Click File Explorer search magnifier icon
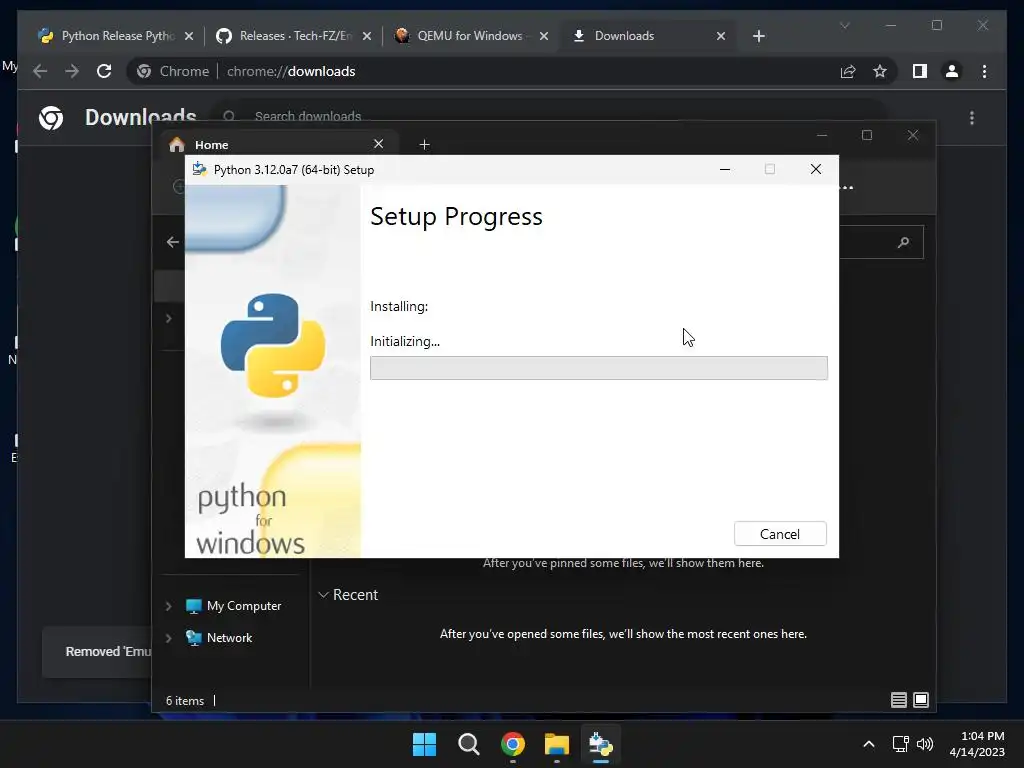Viewport: 1024px width, 768px height. pyautogui.click(x=903, y=242)
